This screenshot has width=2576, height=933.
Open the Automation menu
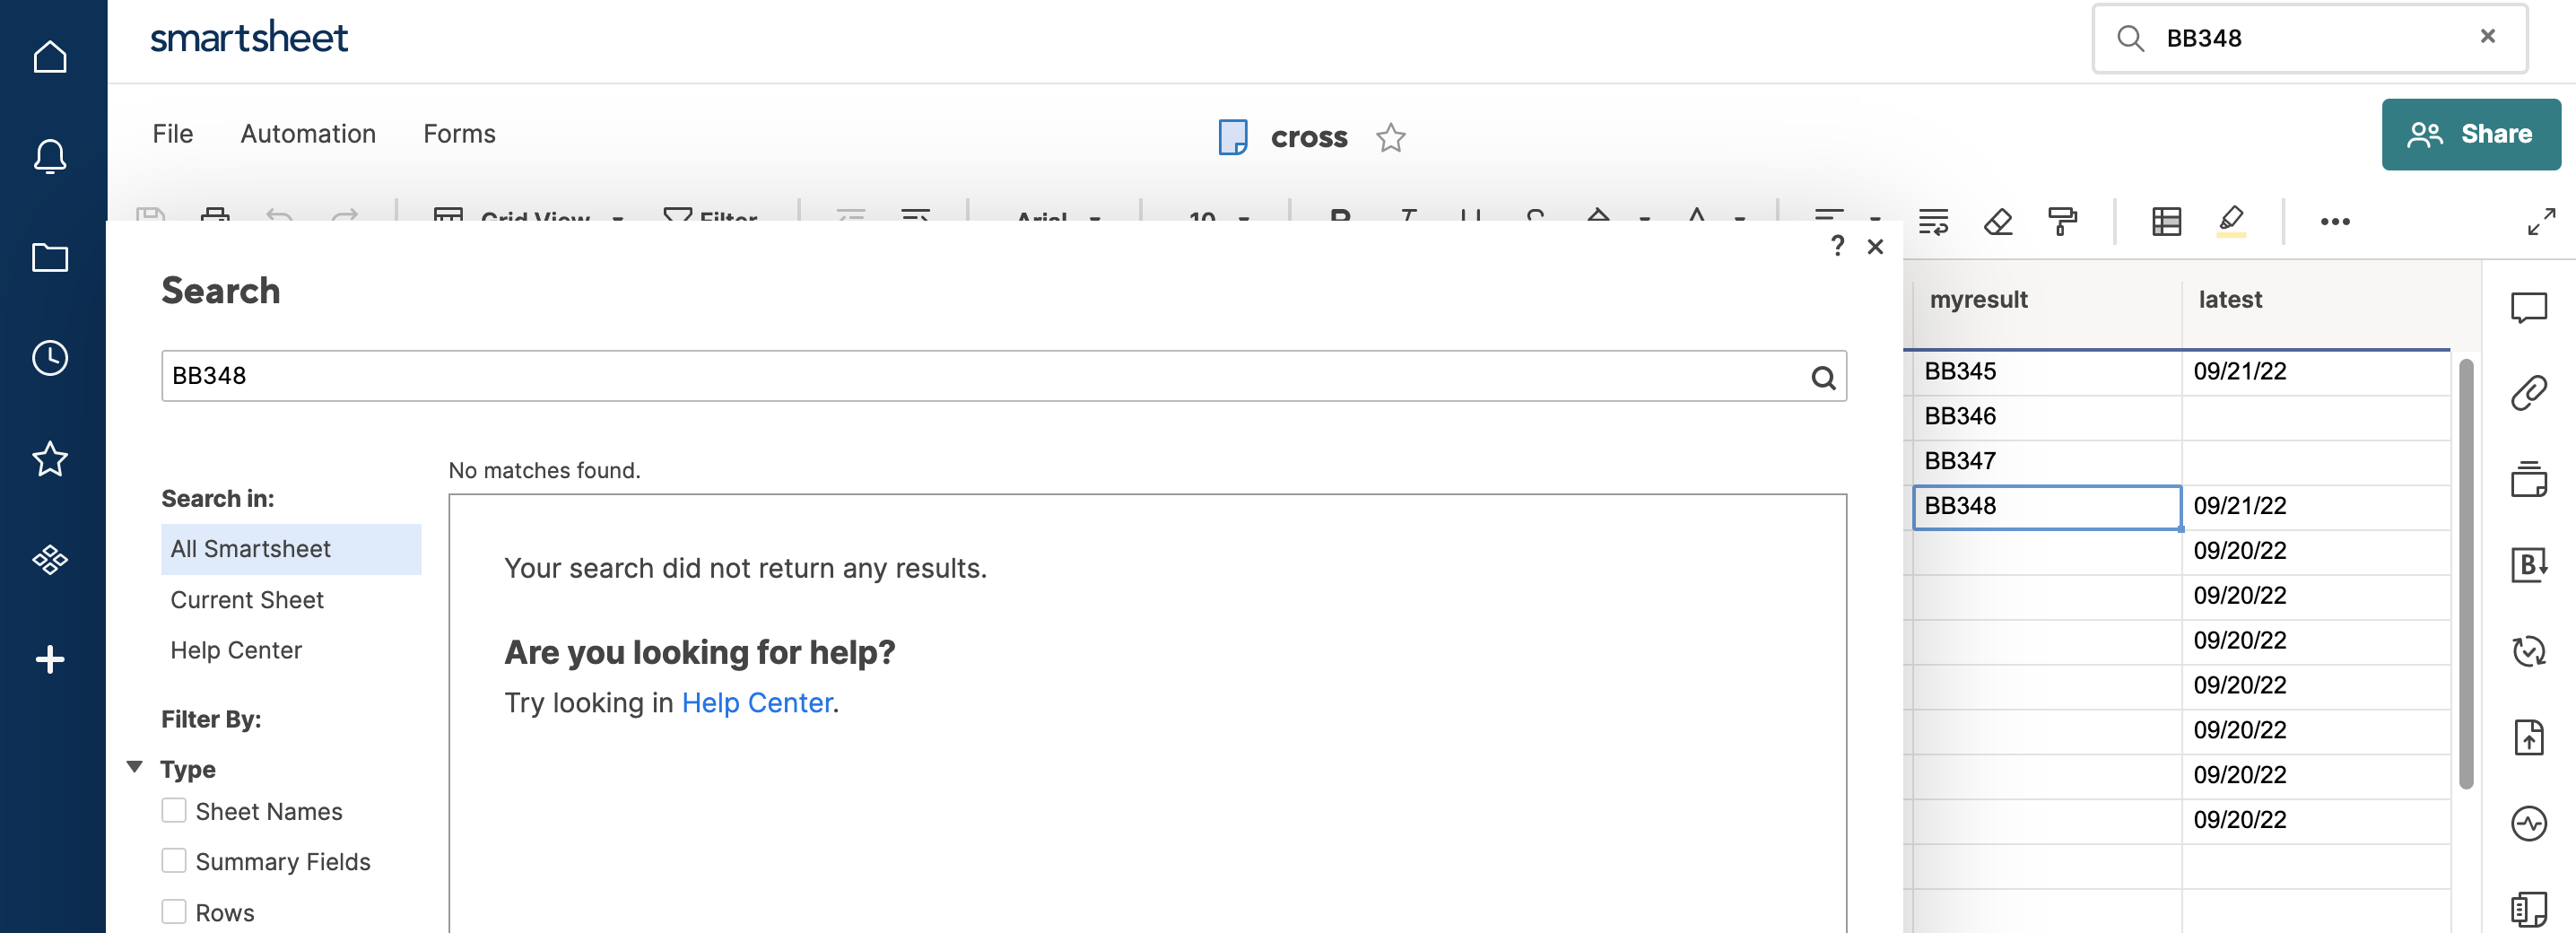tap(307, 133)
